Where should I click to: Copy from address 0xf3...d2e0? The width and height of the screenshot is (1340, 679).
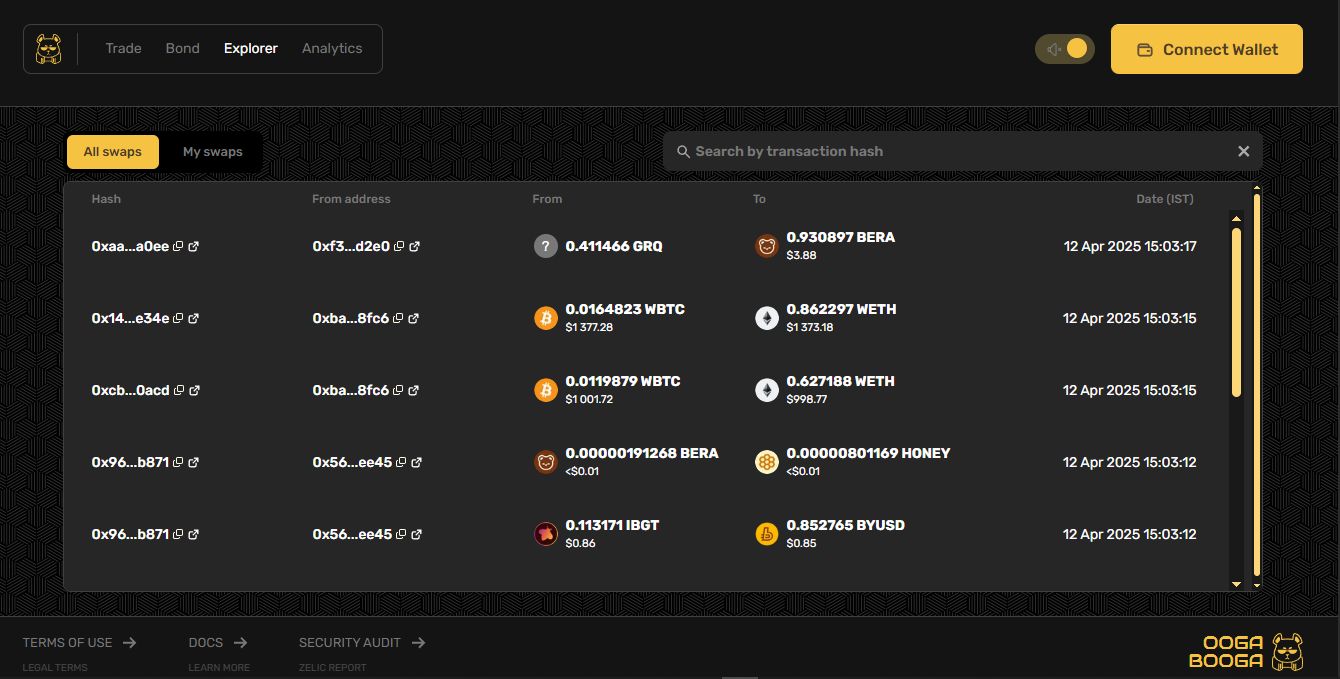(399, 247)
